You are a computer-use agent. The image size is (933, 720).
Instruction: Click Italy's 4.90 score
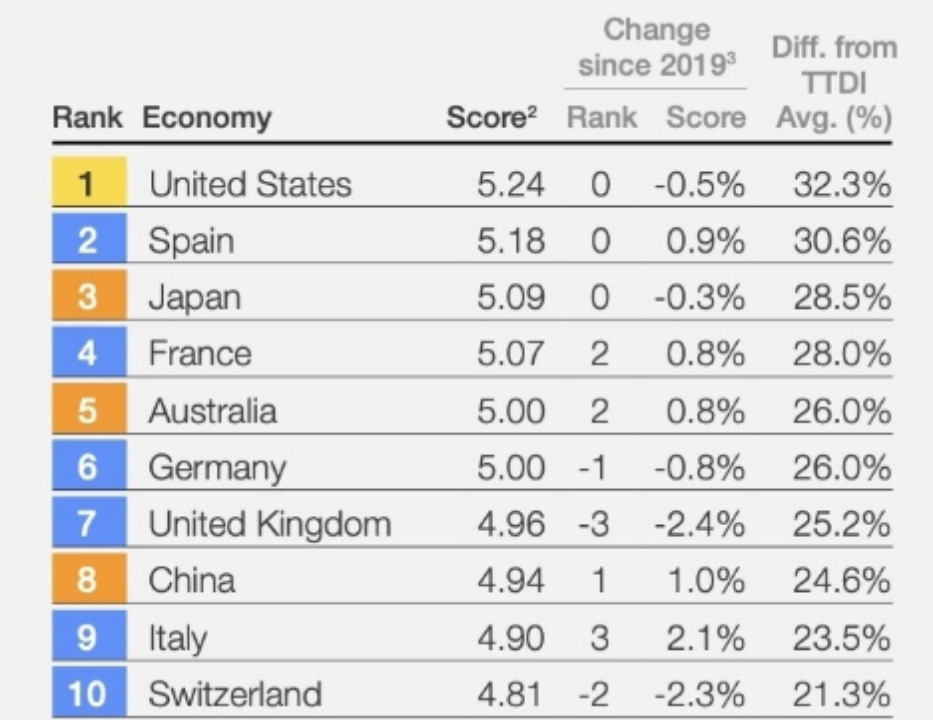pos(511,638)
